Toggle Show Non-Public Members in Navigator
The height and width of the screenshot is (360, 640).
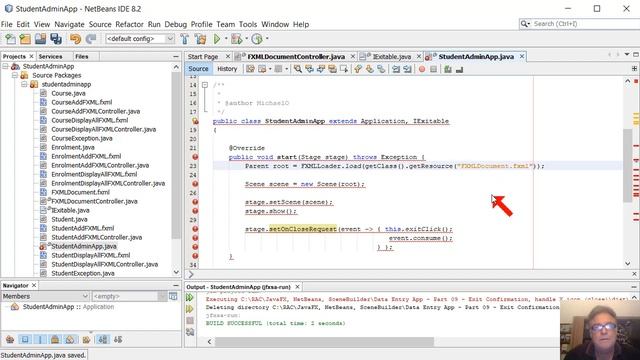(55, 339)
